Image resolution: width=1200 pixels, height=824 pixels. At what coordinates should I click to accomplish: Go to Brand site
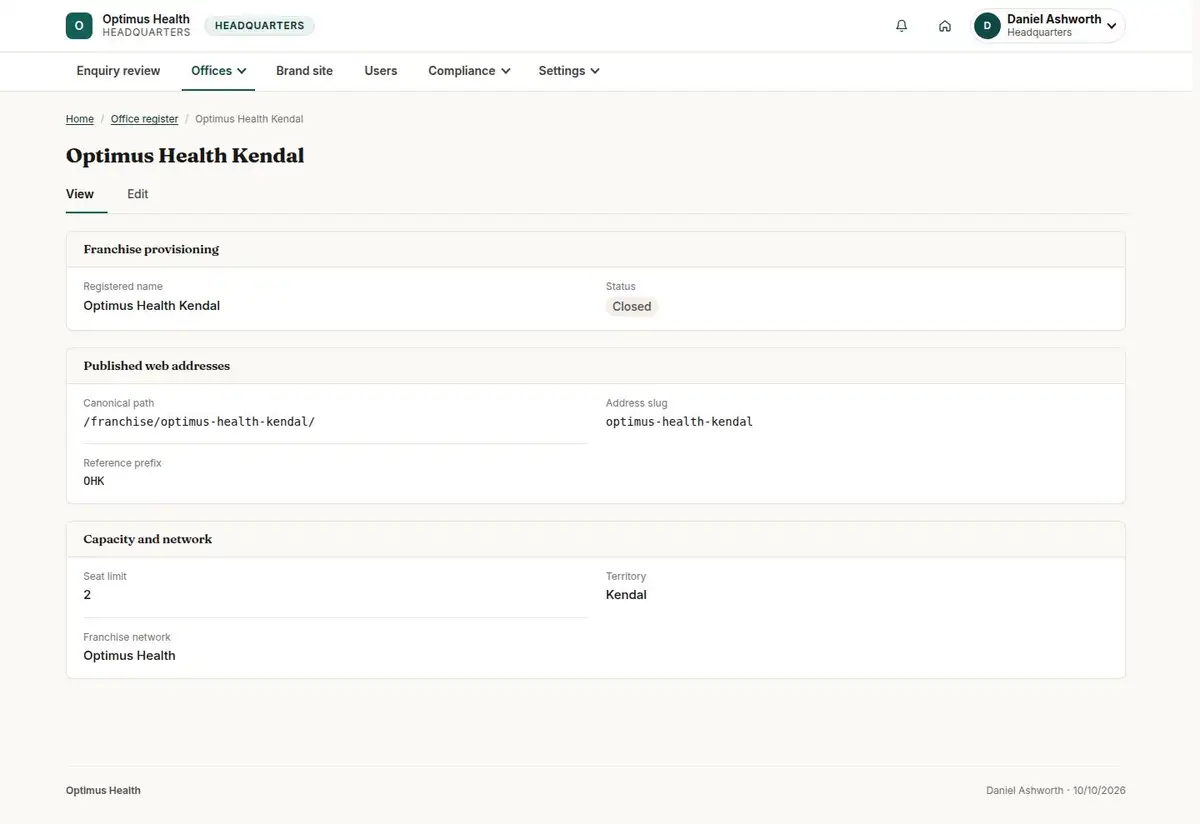pos(304,71)
